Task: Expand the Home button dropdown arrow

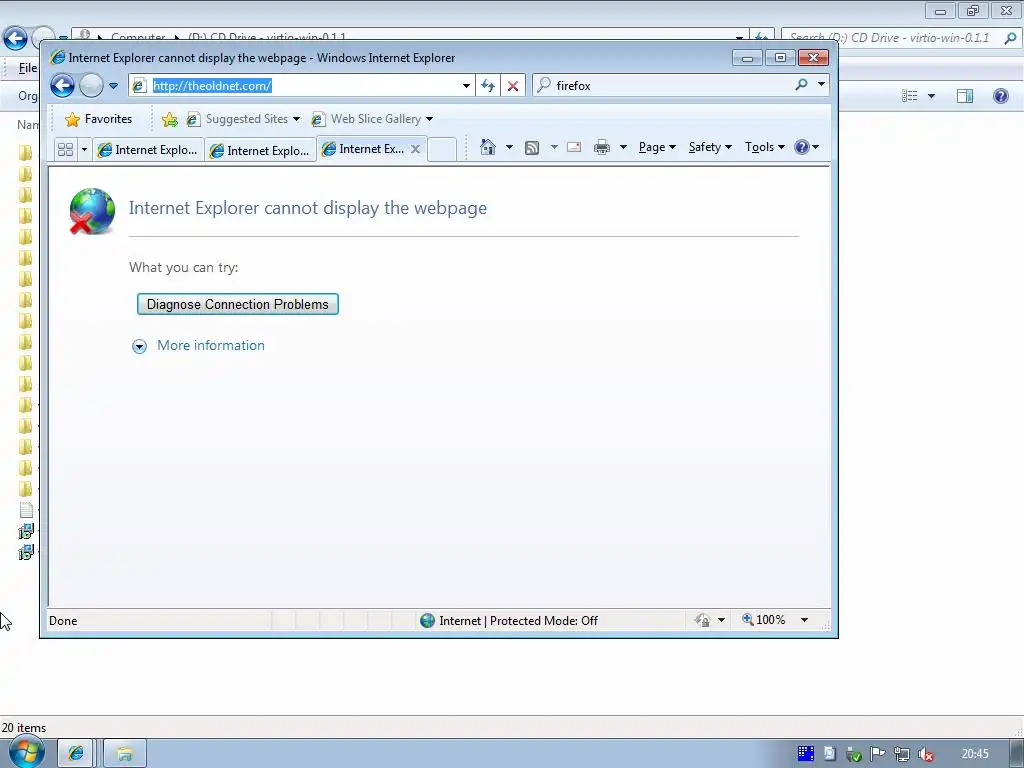Action: [509, 147]
